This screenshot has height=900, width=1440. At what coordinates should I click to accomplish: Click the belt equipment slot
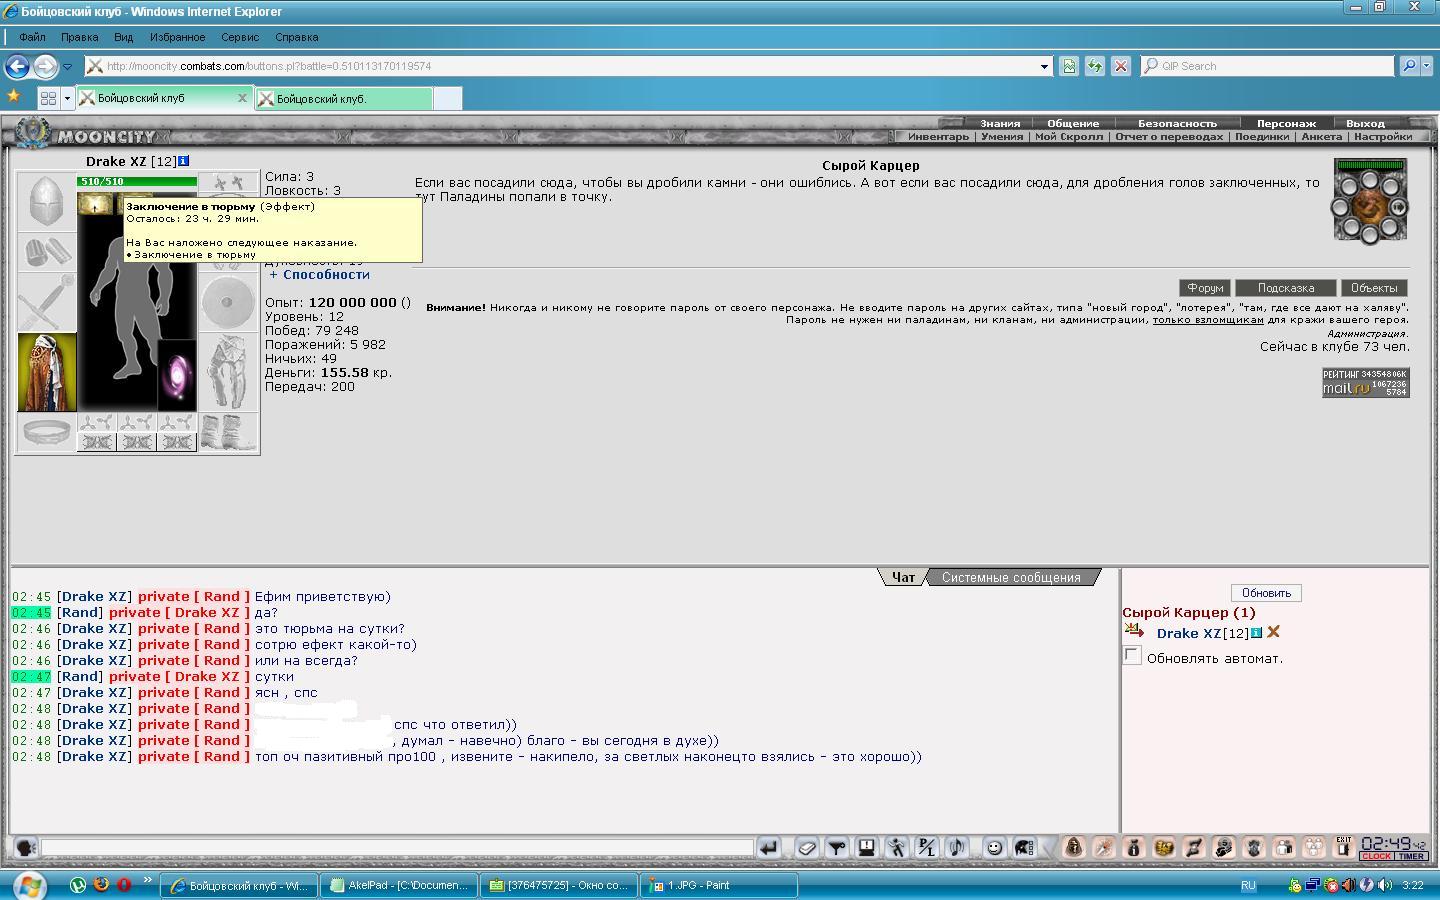coord(47,432)
